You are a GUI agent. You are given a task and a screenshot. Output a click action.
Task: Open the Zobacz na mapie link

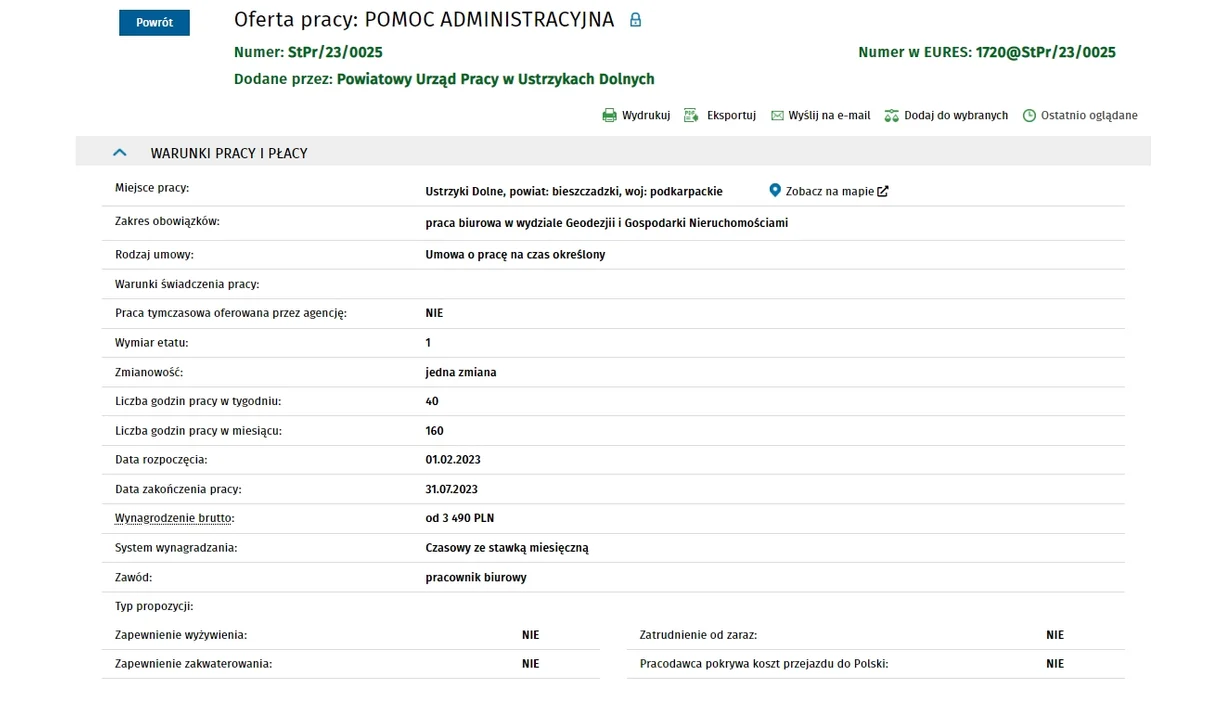point(830,191)
